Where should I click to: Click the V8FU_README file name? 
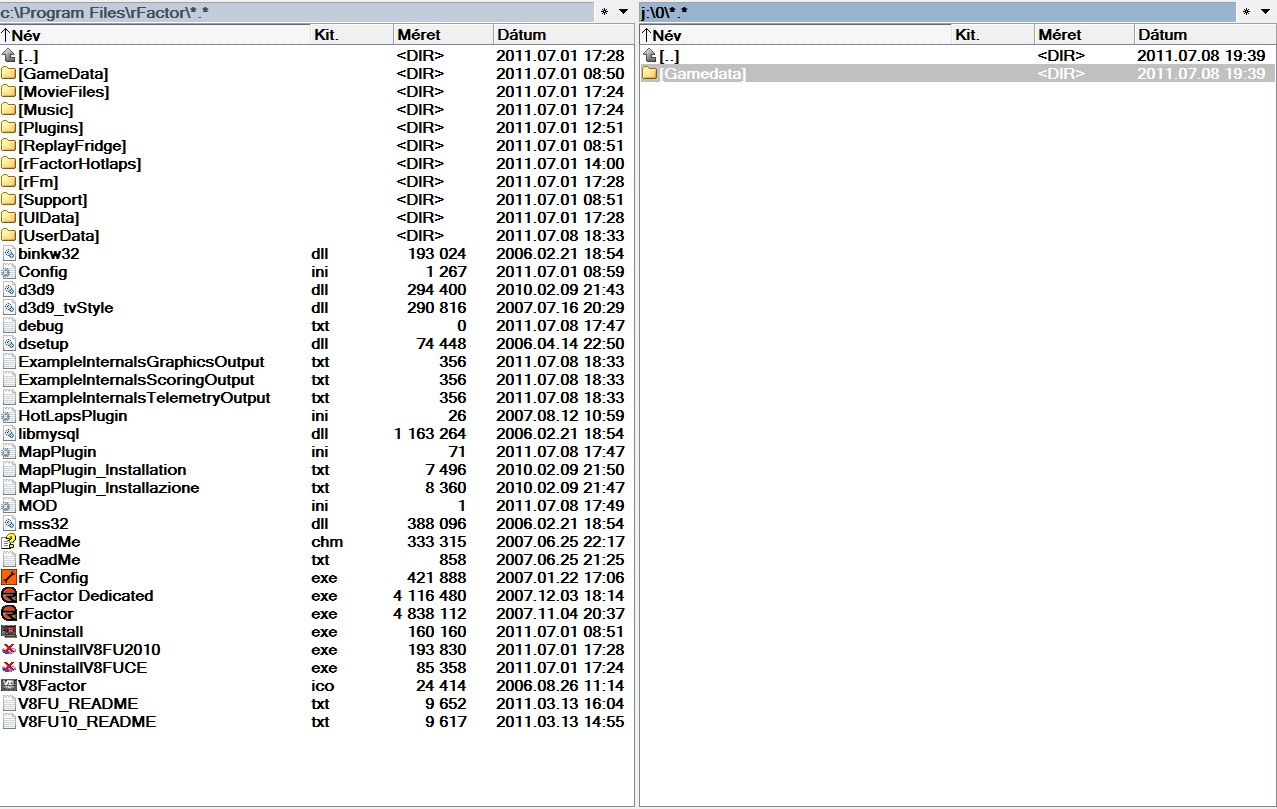click(79, 704)
